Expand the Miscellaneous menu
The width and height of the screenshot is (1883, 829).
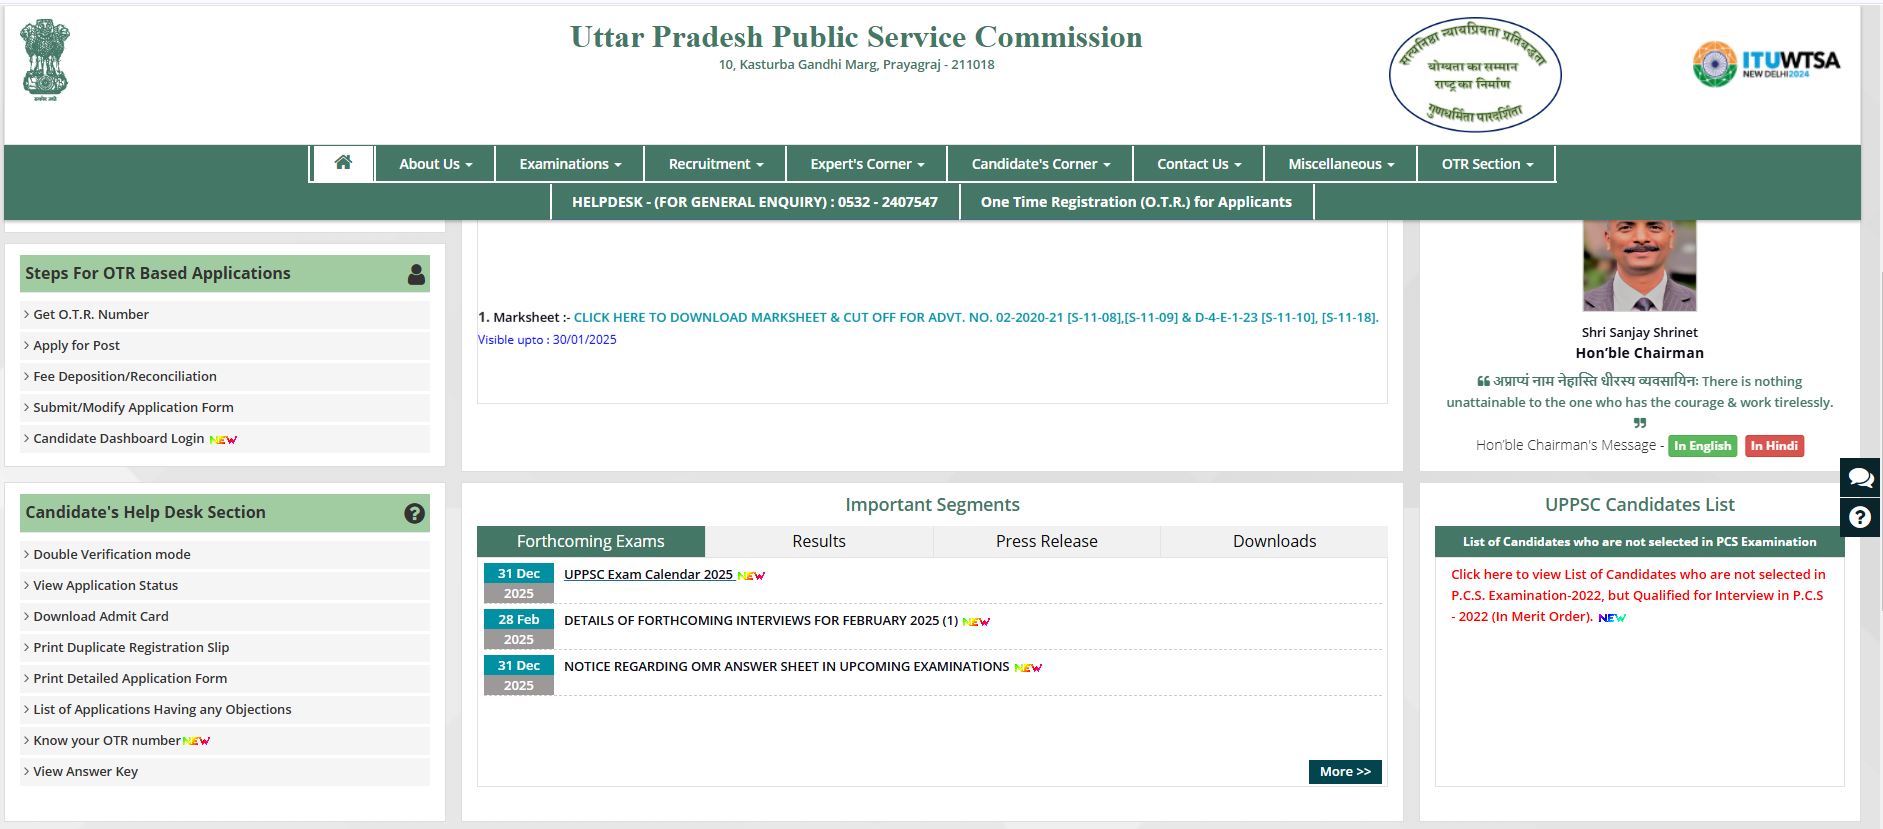coord(1341,164)
